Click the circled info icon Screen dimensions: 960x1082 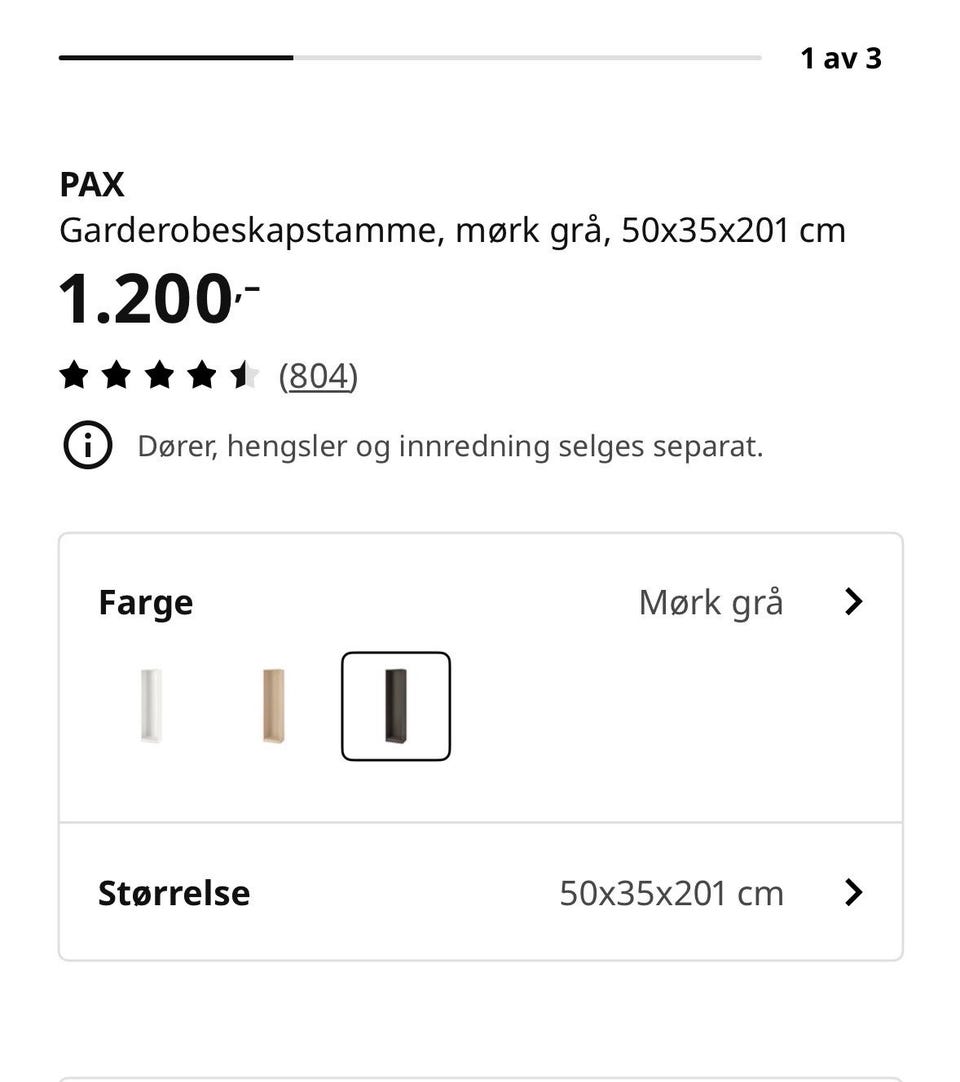pyautogui.click(x=88, y=445)
